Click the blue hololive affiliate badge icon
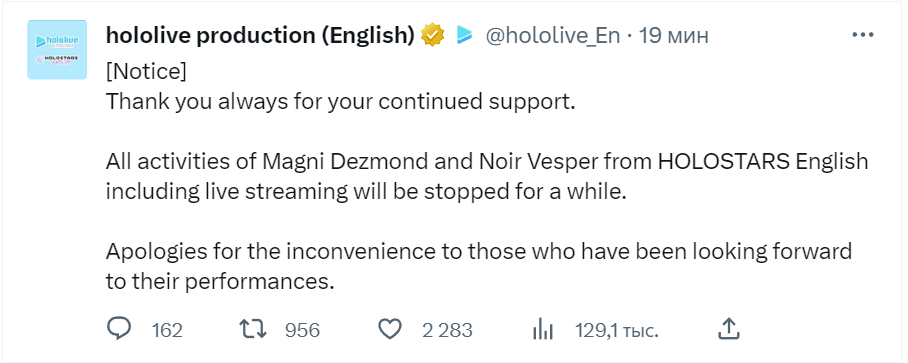 (464, 35)
